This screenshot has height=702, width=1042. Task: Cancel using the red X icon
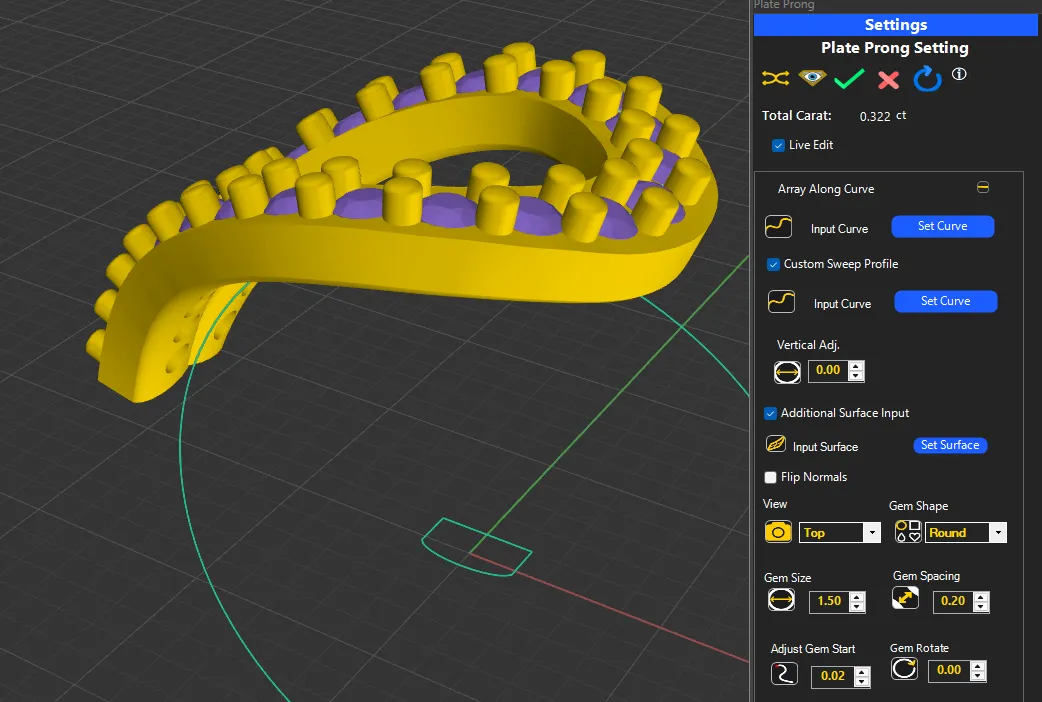tap(888, 80)
